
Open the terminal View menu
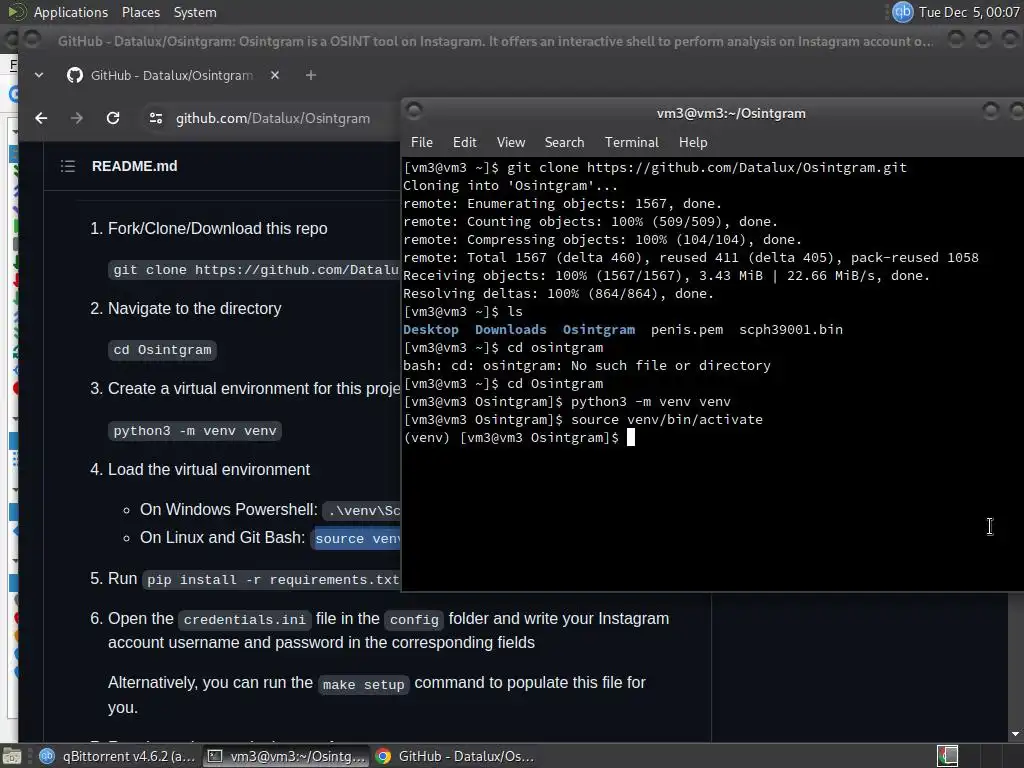511,142
